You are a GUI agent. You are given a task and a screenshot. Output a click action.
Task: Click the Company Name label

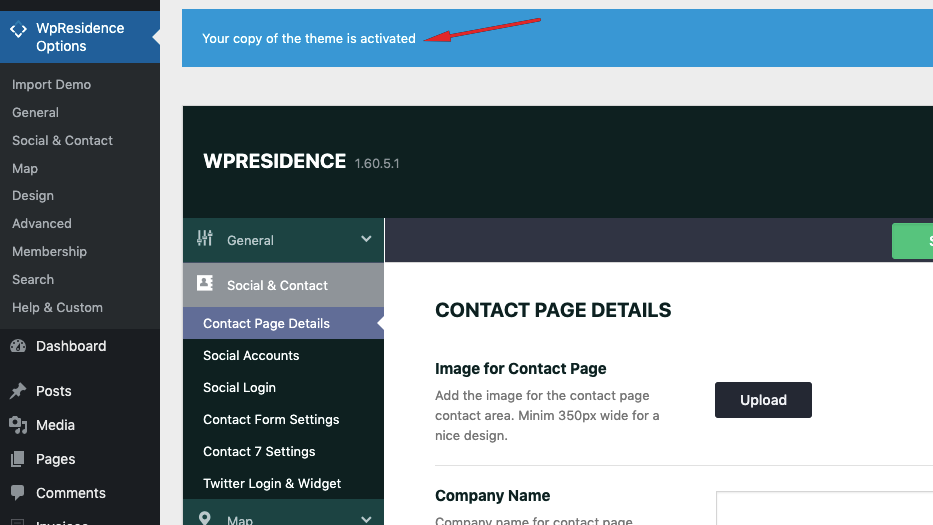pos(492,495)
